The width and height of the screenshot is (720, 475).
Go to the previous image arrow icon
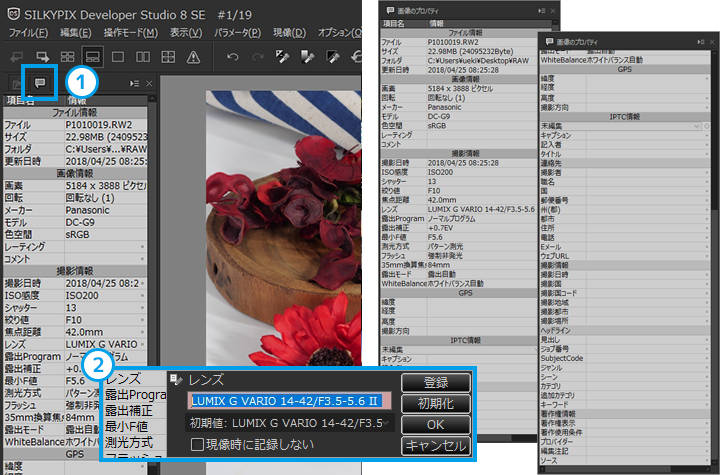17,57
